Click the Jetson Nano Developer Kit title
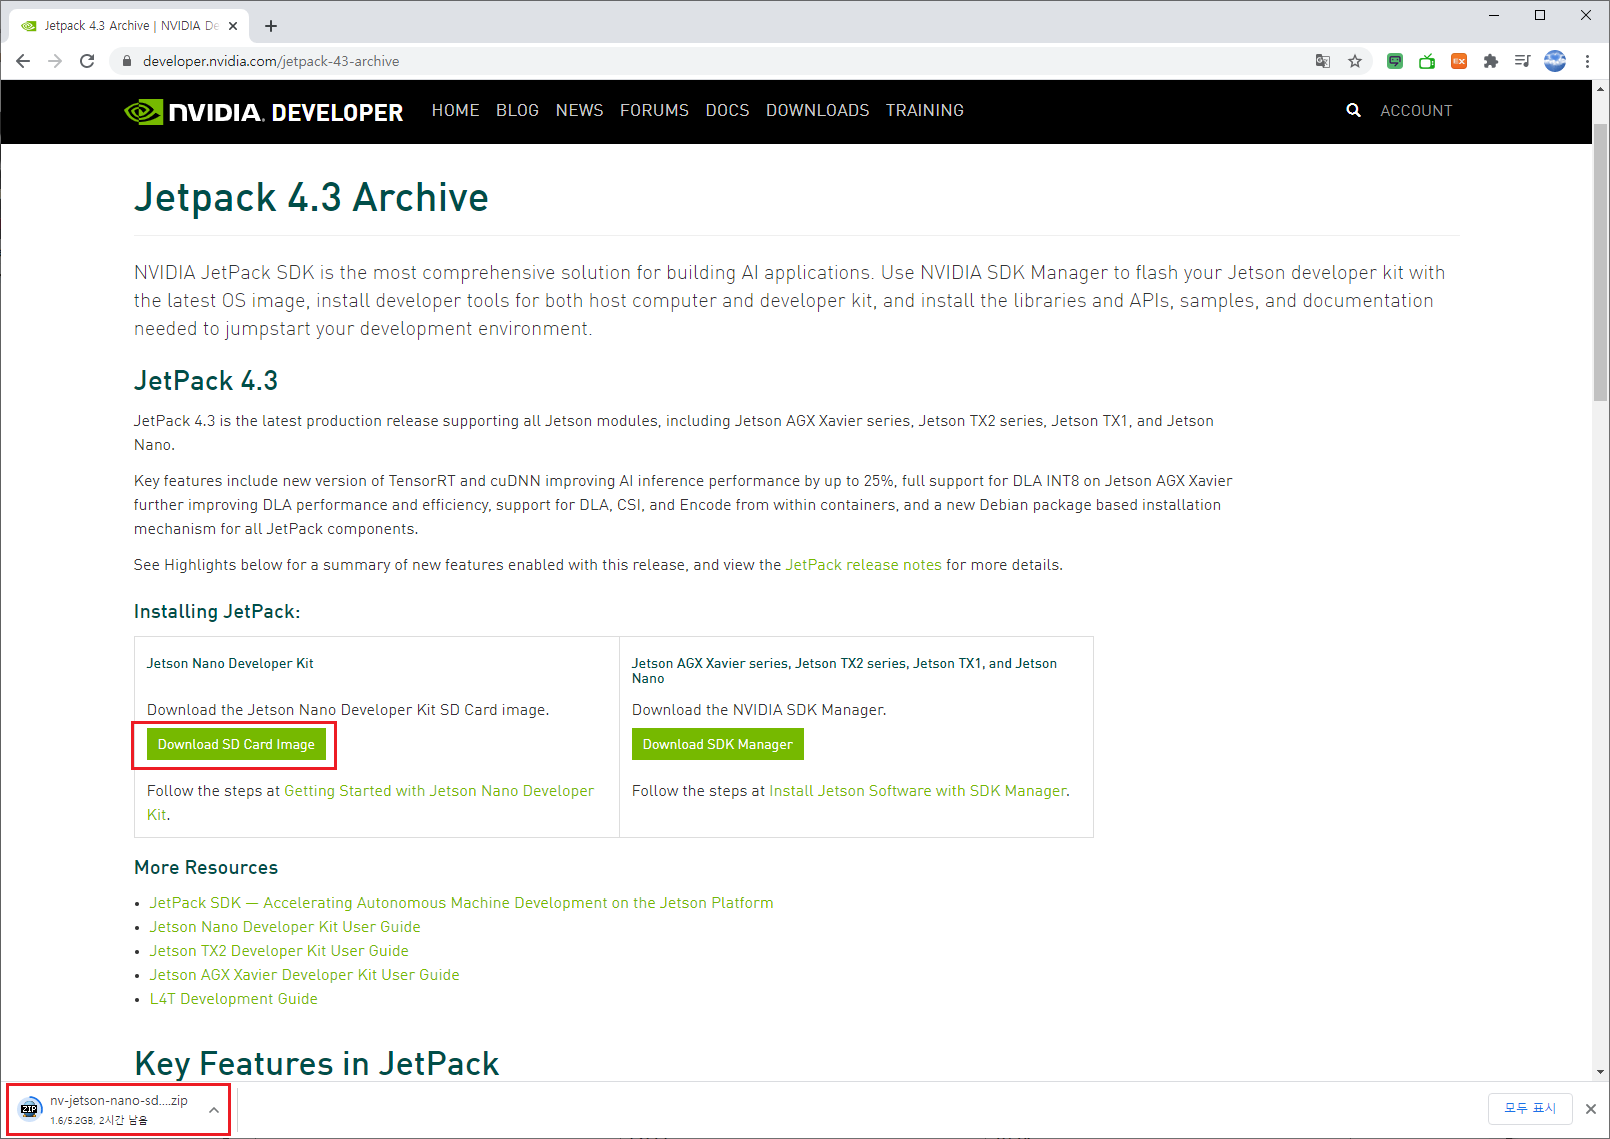This screenshot has width=1610, height=1139. click(x=230, y=663)
